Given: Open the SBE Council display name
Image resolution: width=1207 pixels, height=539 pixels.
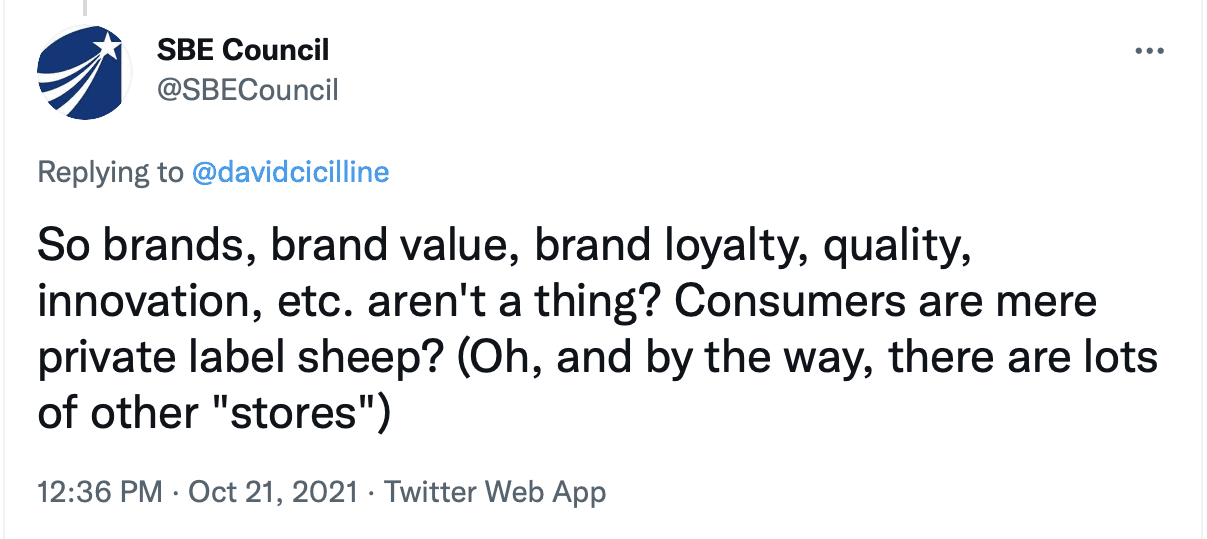Looking at the screenshot, I should [242, 49].
